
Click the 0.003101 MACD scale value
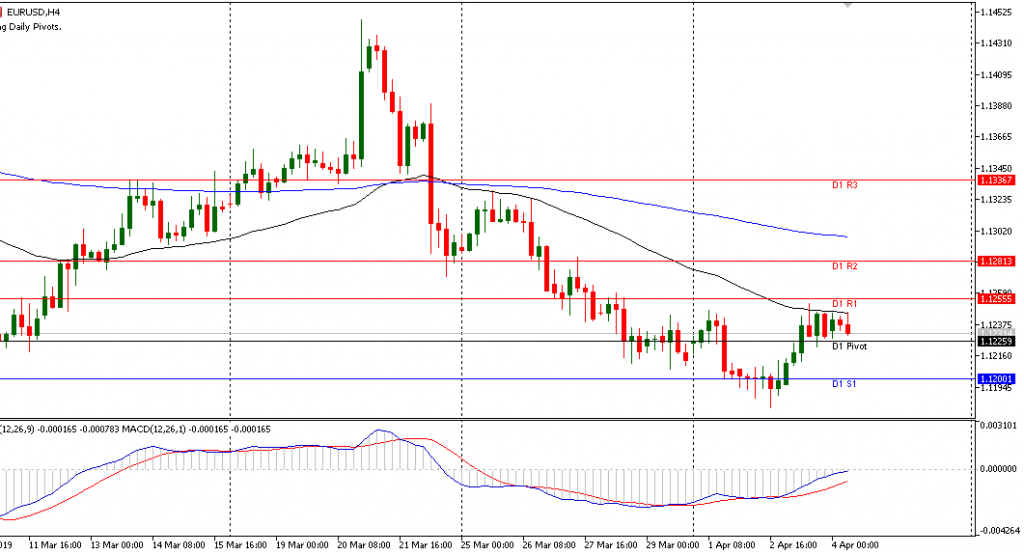(x=1000, y=426)
